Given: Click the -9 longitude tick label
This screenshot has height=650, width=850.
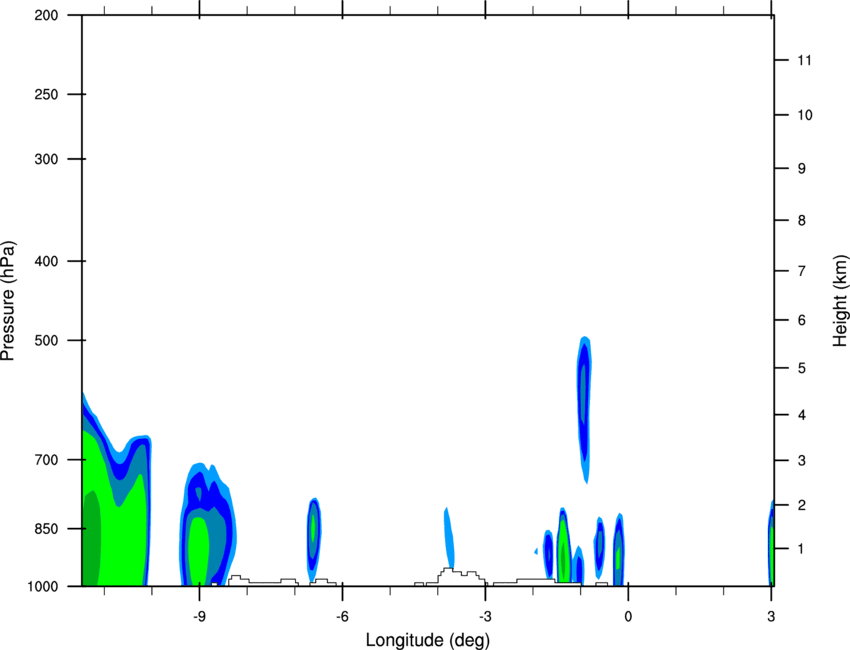Looking at the screenshot, I should (199, 617).
